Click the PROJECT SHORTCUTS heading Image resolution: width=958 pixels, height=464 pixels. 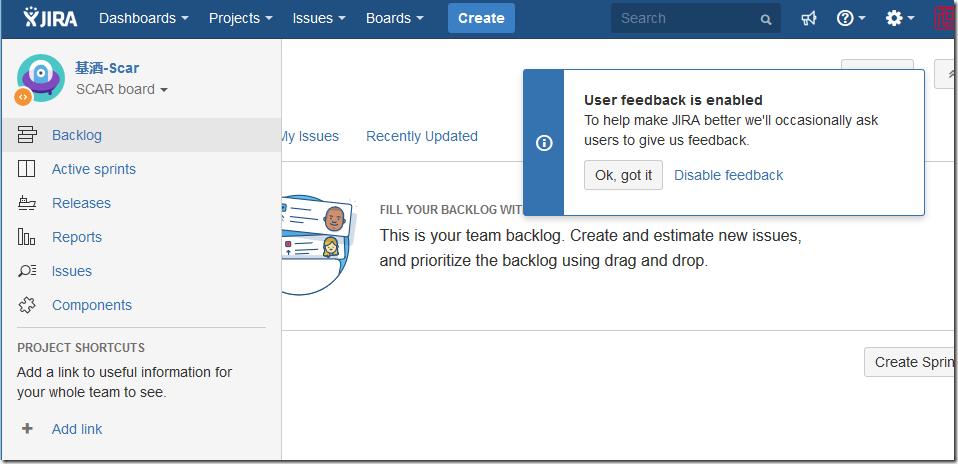(81, 348)
